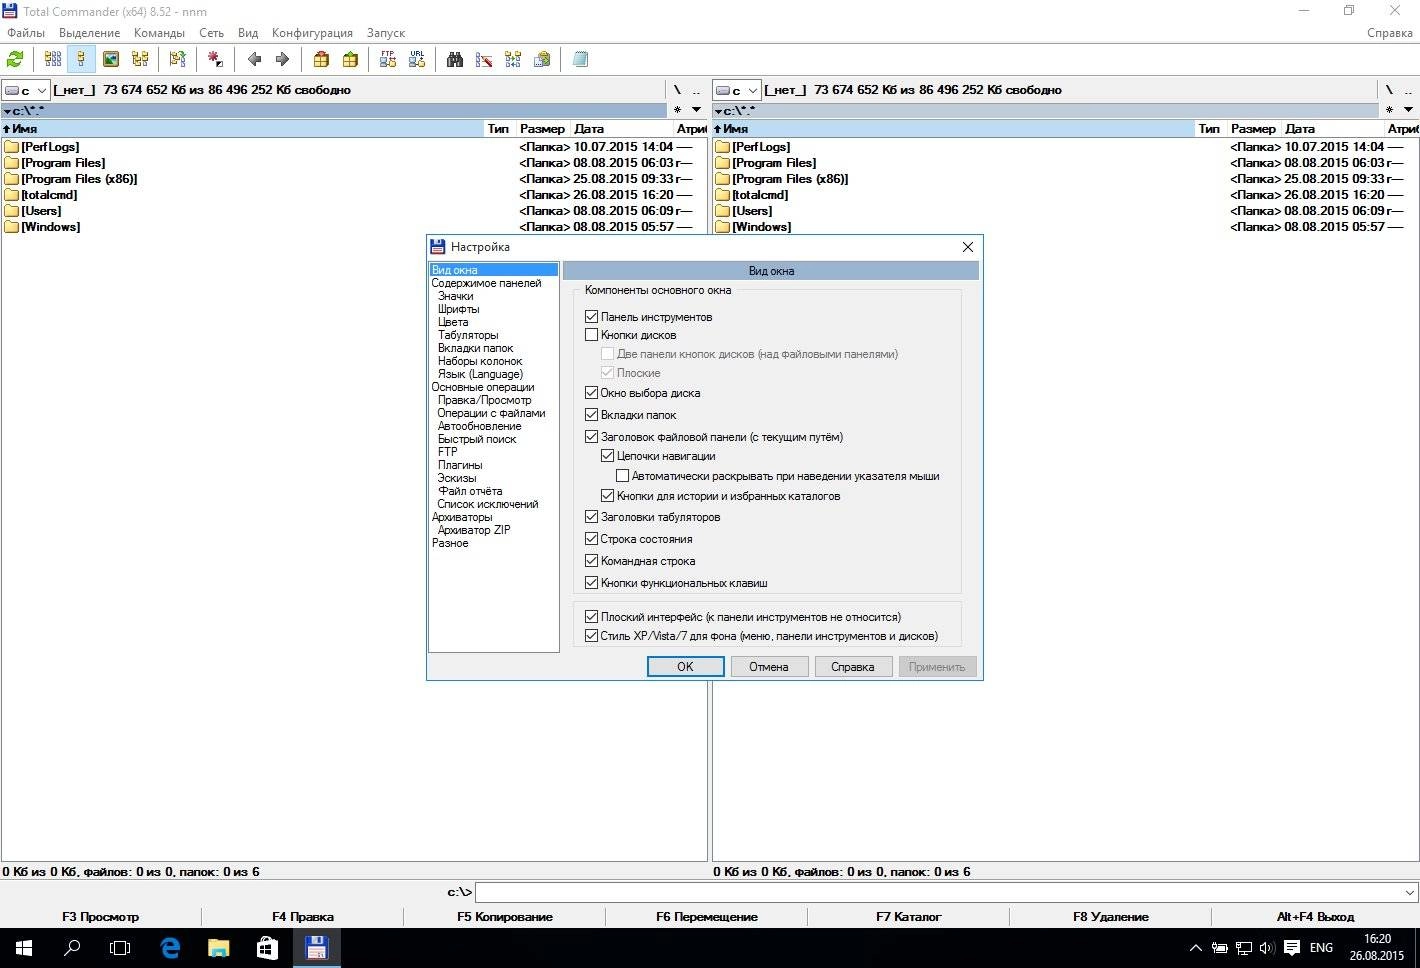Go Back with the left arrow icon
Image resolution: width=1420 pixels, height=968 pixels.
point(254,59)
